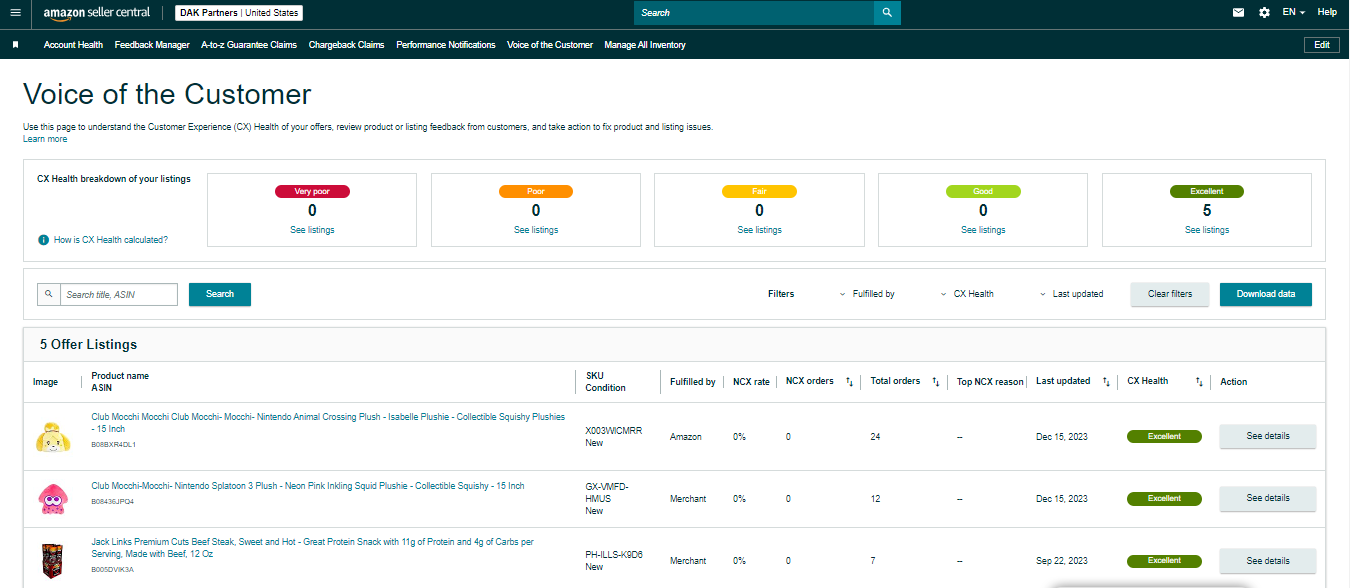Click the magnifier icon in title search box
The height and width of the screenshot is (588, 1350).
(48, 294)
